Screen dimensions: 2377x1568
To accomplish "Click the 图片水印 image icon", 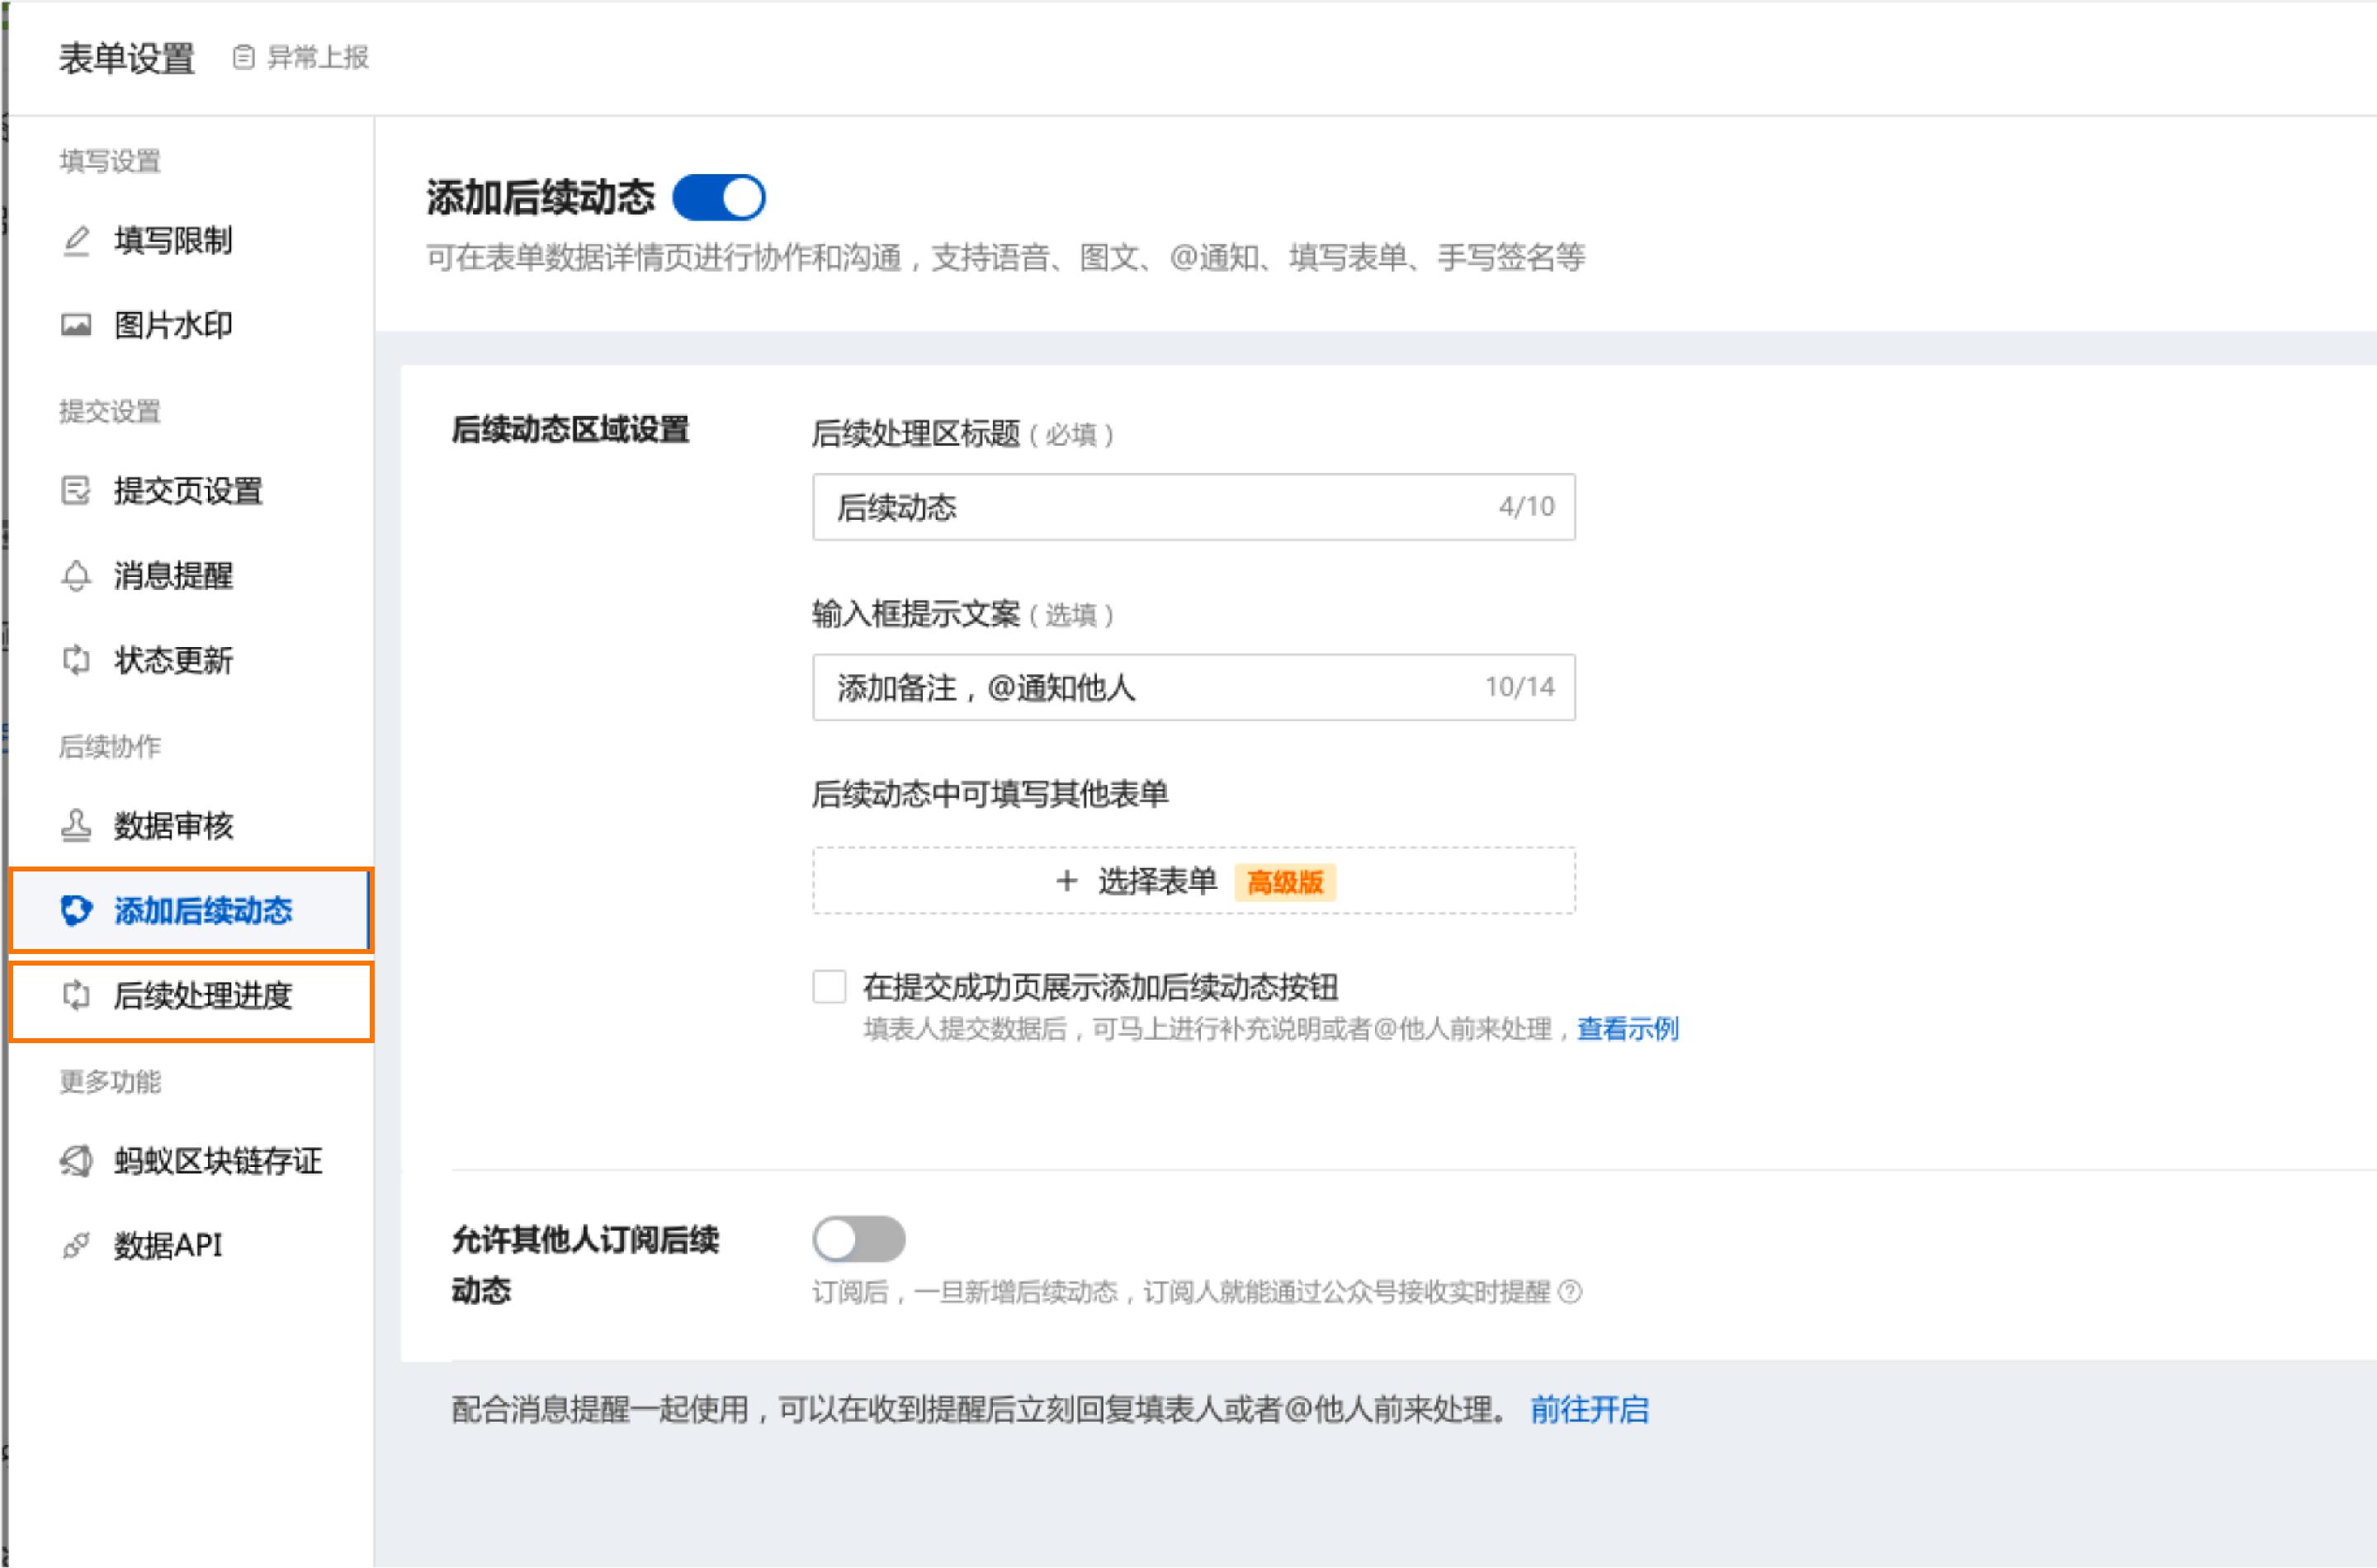I will (76, 324).
